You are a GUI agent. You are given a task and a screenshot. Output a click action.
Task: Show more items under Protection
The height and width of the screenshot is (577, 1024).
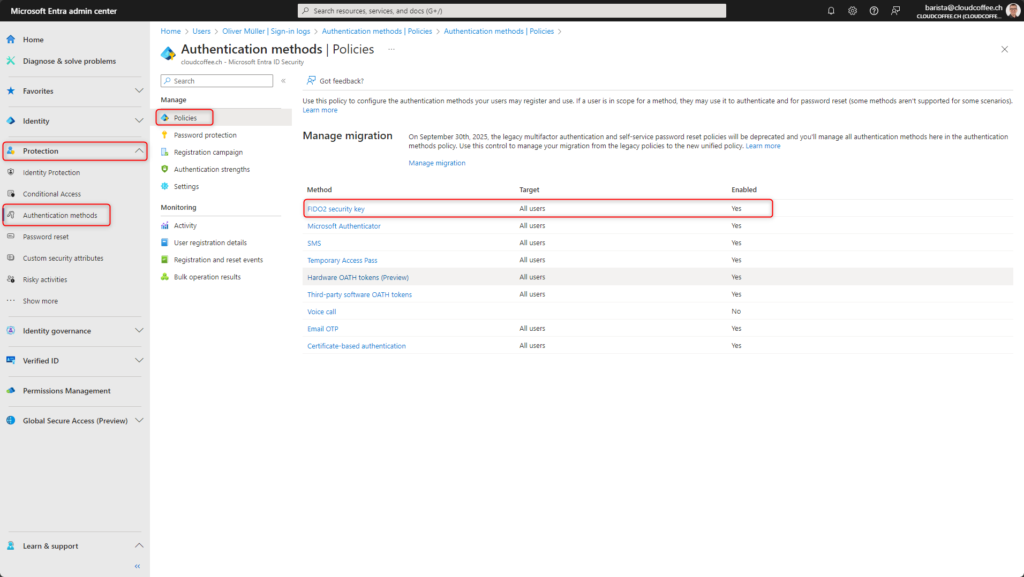pos(40,301)
